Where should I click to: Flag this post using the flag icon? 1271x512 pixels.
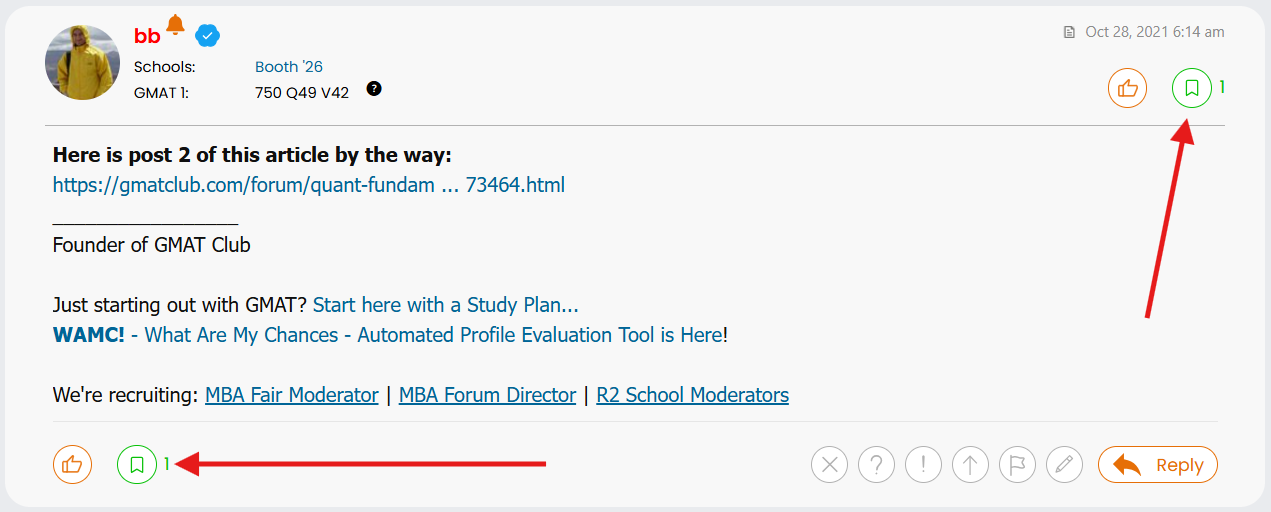[1017, 464]
